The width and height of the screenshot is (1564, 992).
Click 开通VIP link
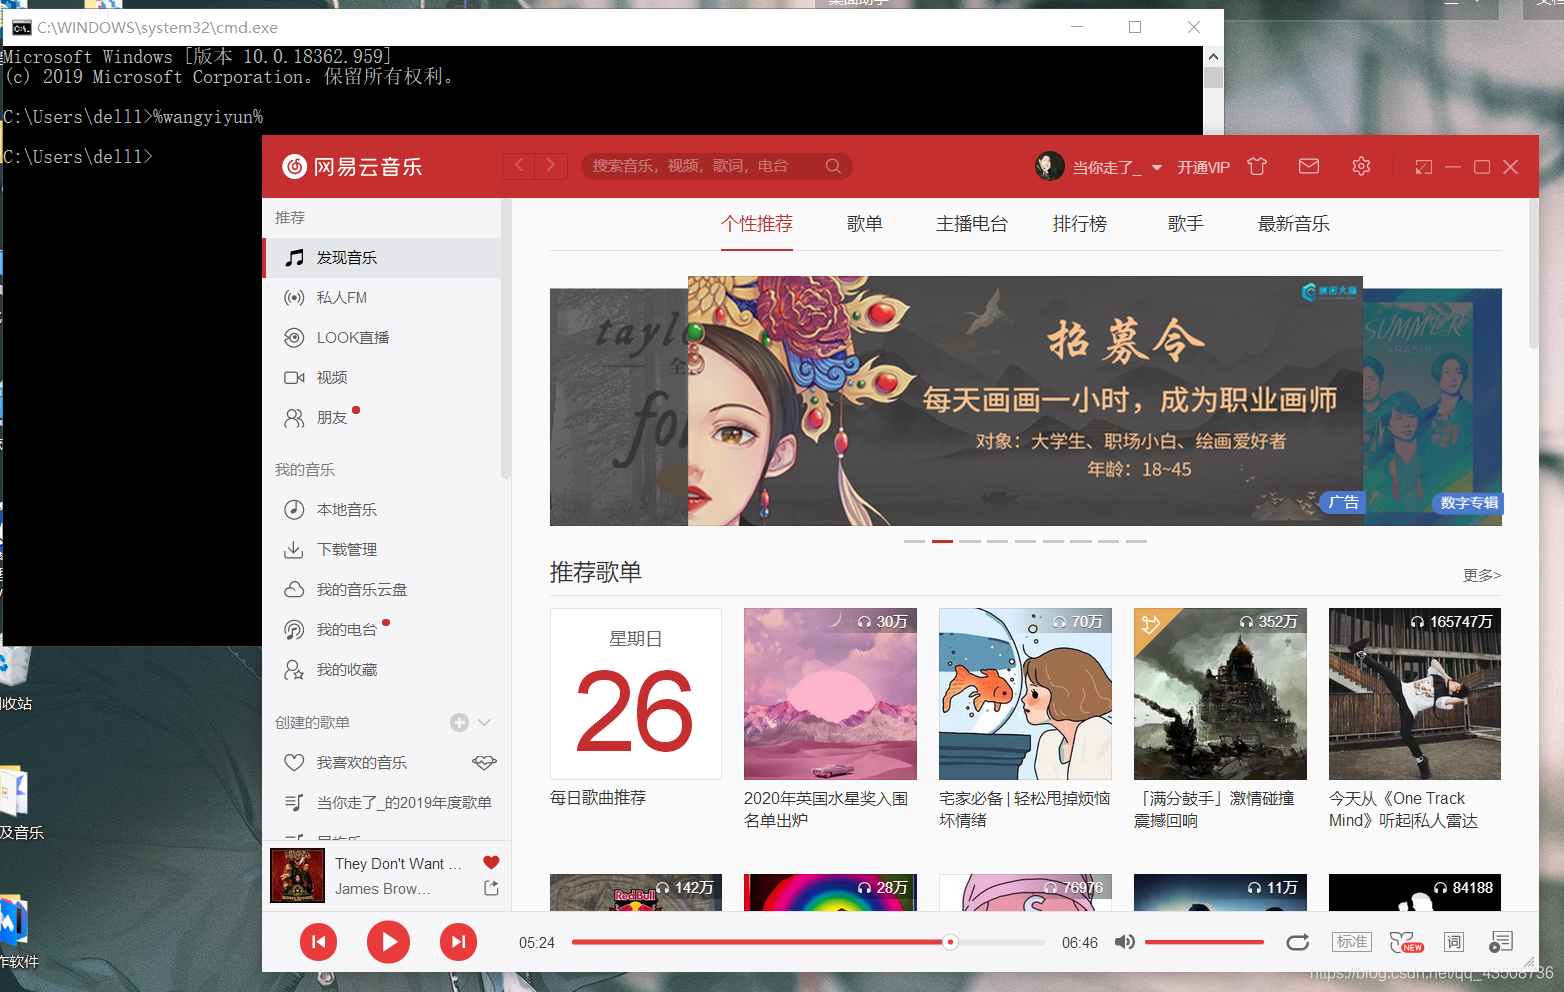pos(1203,168)
